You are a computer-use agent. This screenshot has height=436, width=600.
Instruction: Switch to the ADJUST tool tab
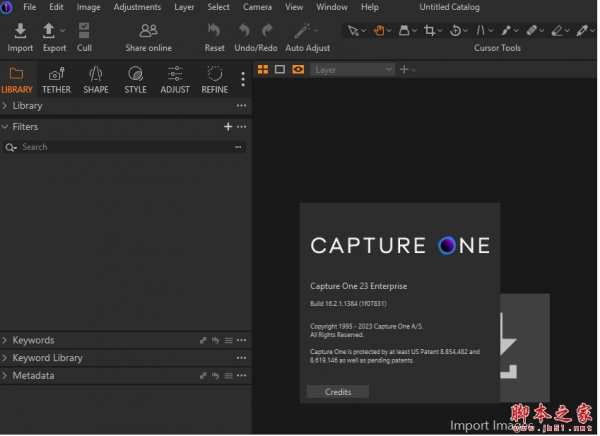175,80
